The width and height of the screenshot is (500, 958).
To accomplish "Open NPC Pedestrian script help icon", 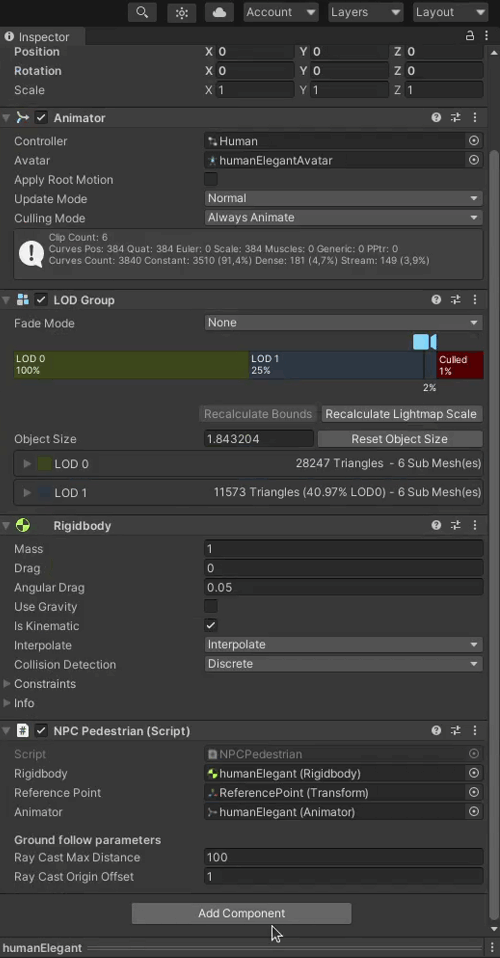I will 436,730.
